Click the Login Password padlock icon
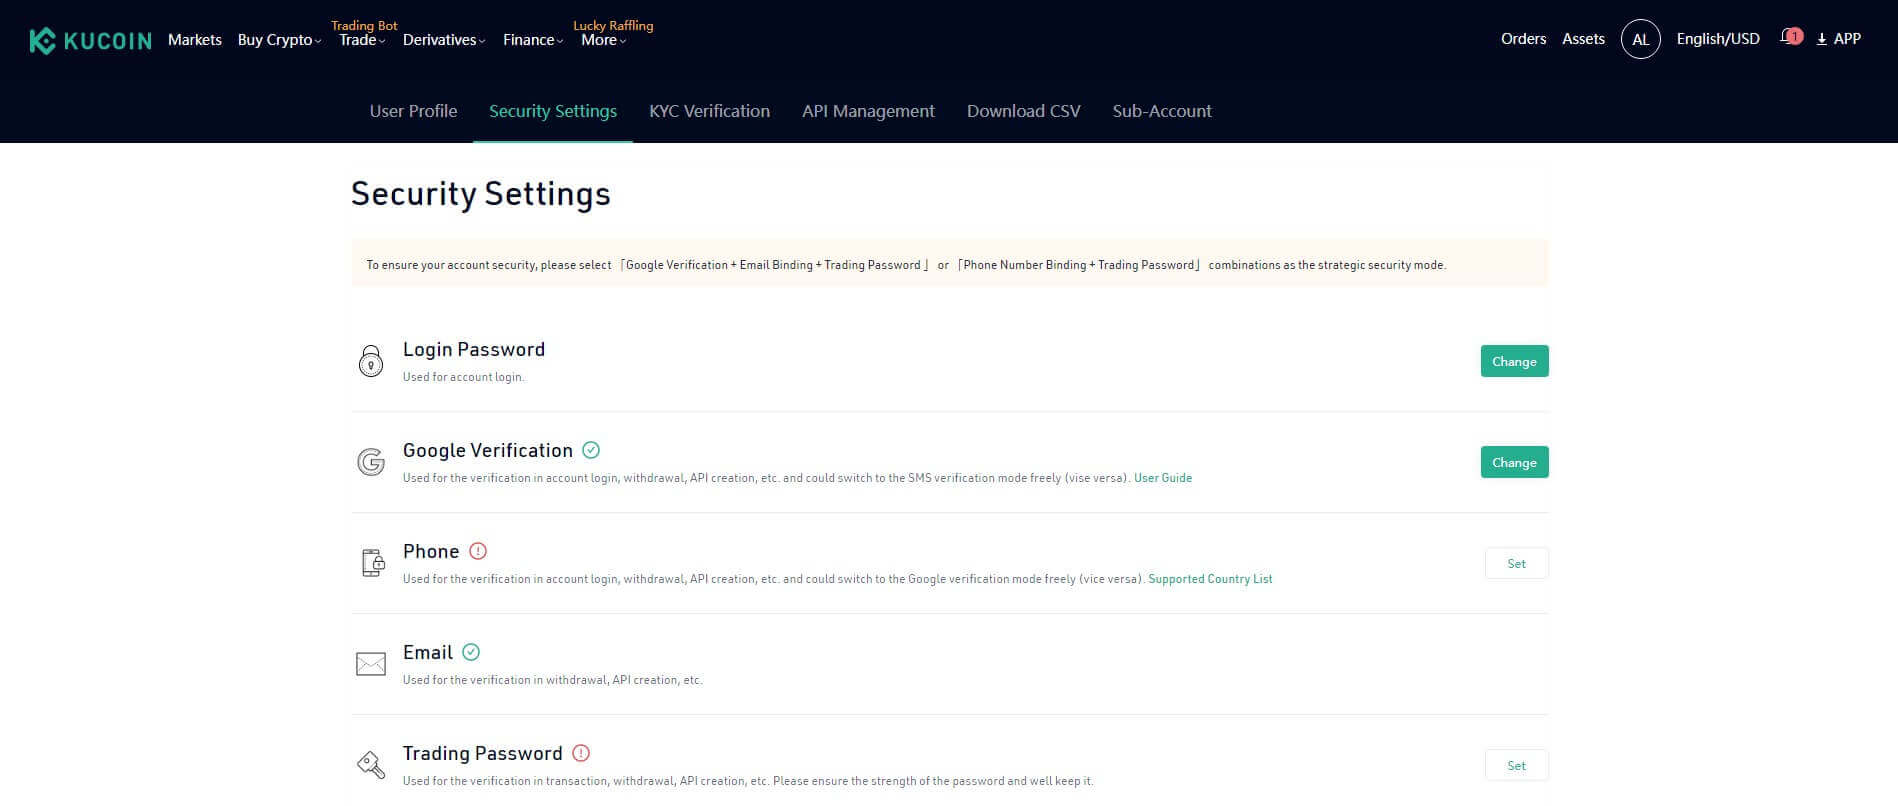Image resolution: width=1898 pixels, height=806 pixels. coord(370,361)
